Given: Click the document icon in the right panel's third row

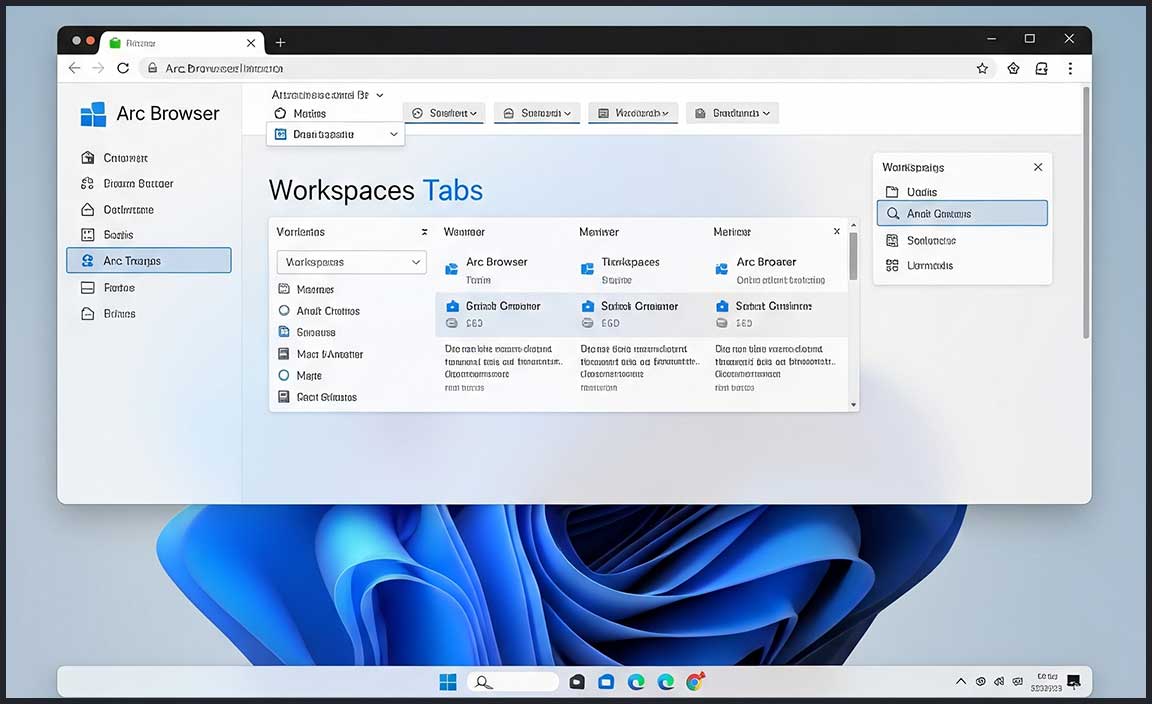Looking at the screenshot, I should [892, 240].
